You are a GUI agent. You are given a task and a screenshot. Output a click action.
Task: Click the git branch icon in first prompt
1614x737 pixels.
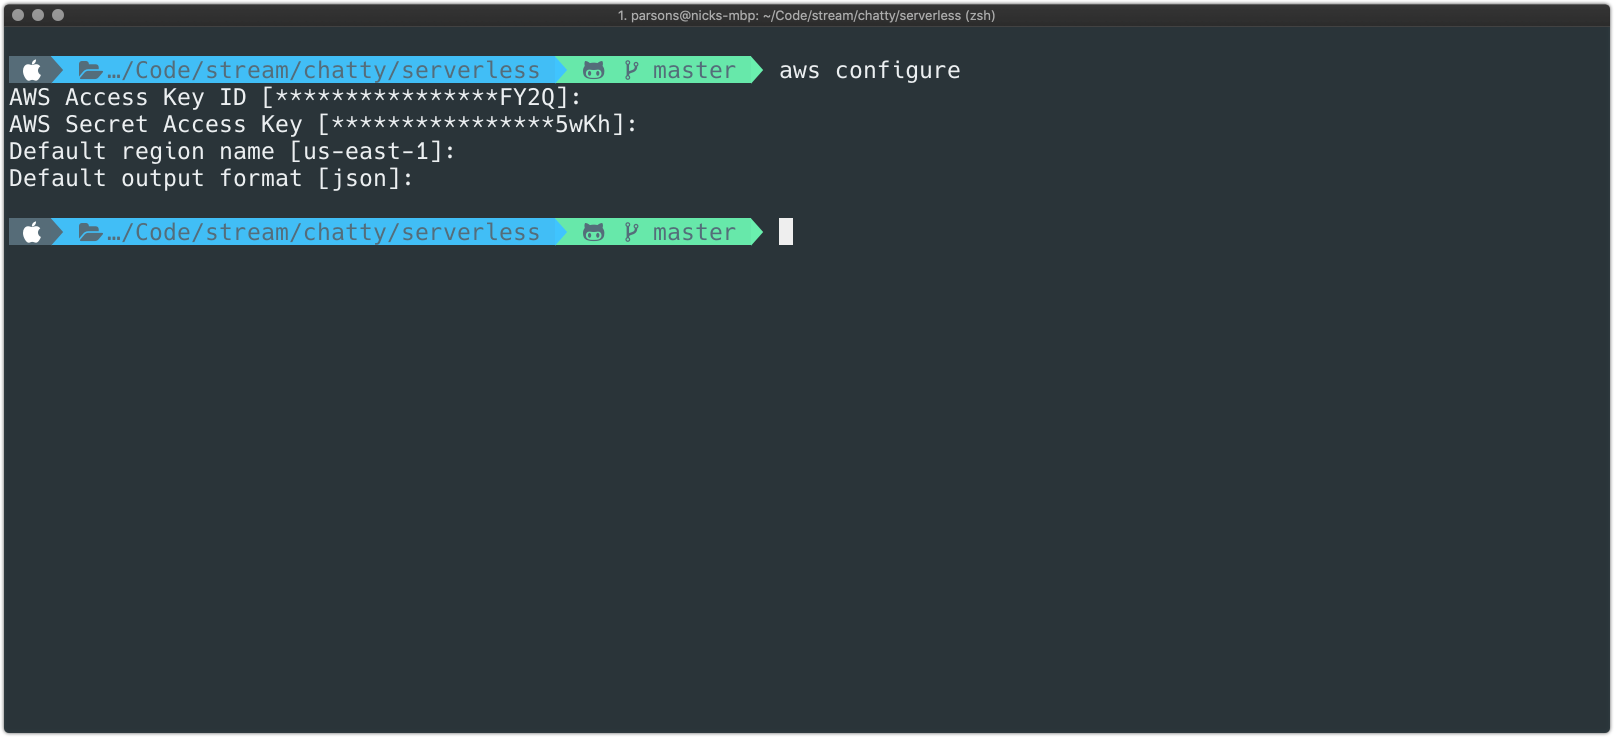(631, 70)
